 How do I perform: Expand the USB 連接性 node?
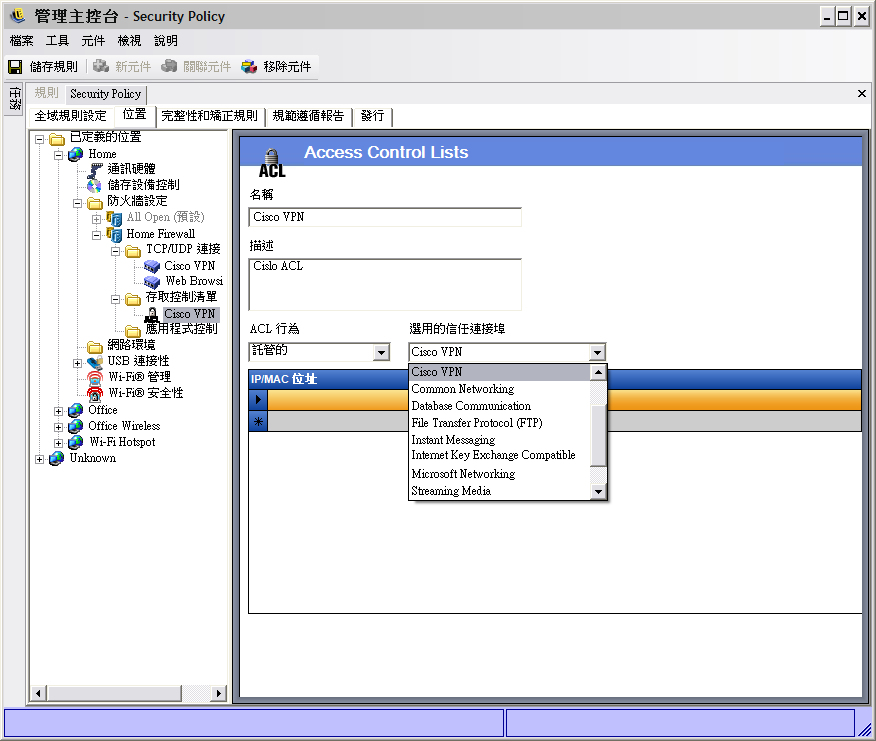pyautogui.click(x=77, y=363)
